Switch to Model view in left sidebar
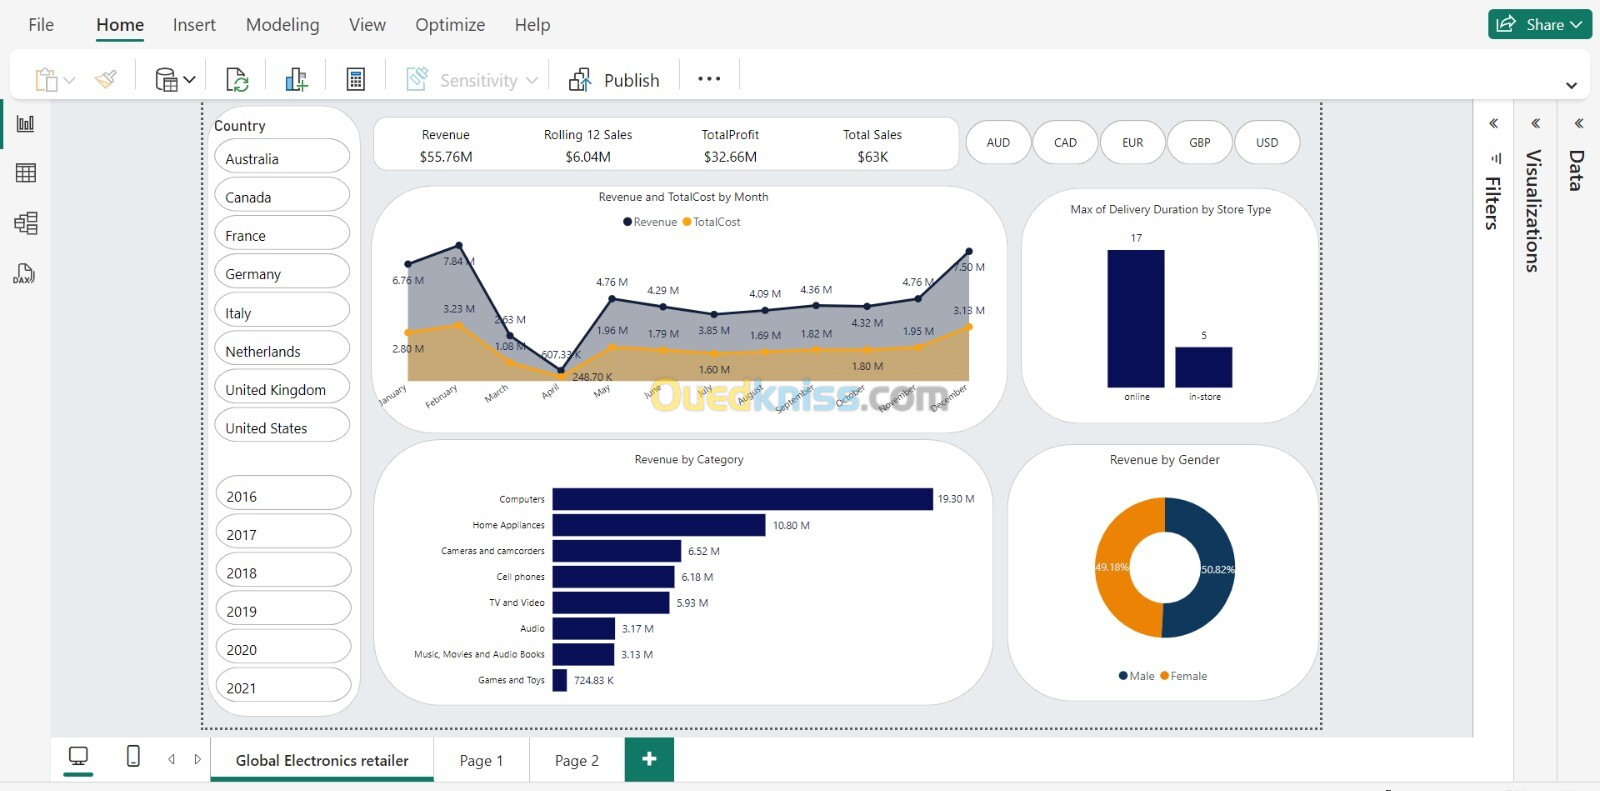1600x791 pixels. click(x=26, y=223)
